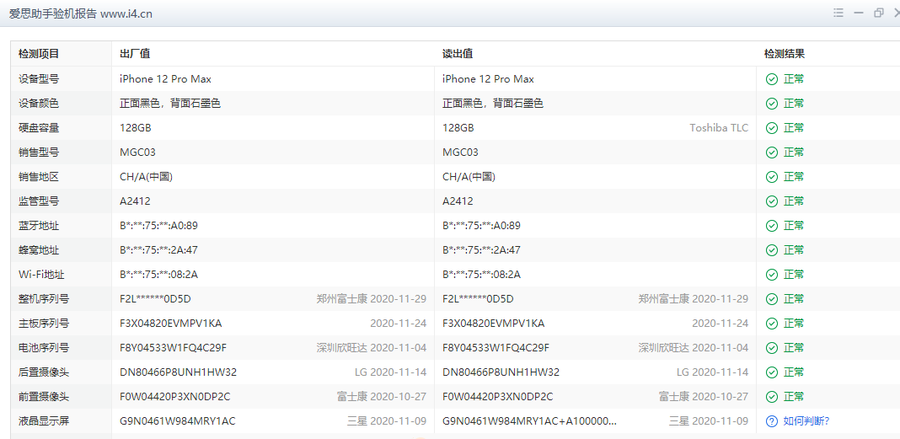Screen dimensions: 900x439
Task: Select the 硬盘容量 row label
Action: tap(38, 128)
